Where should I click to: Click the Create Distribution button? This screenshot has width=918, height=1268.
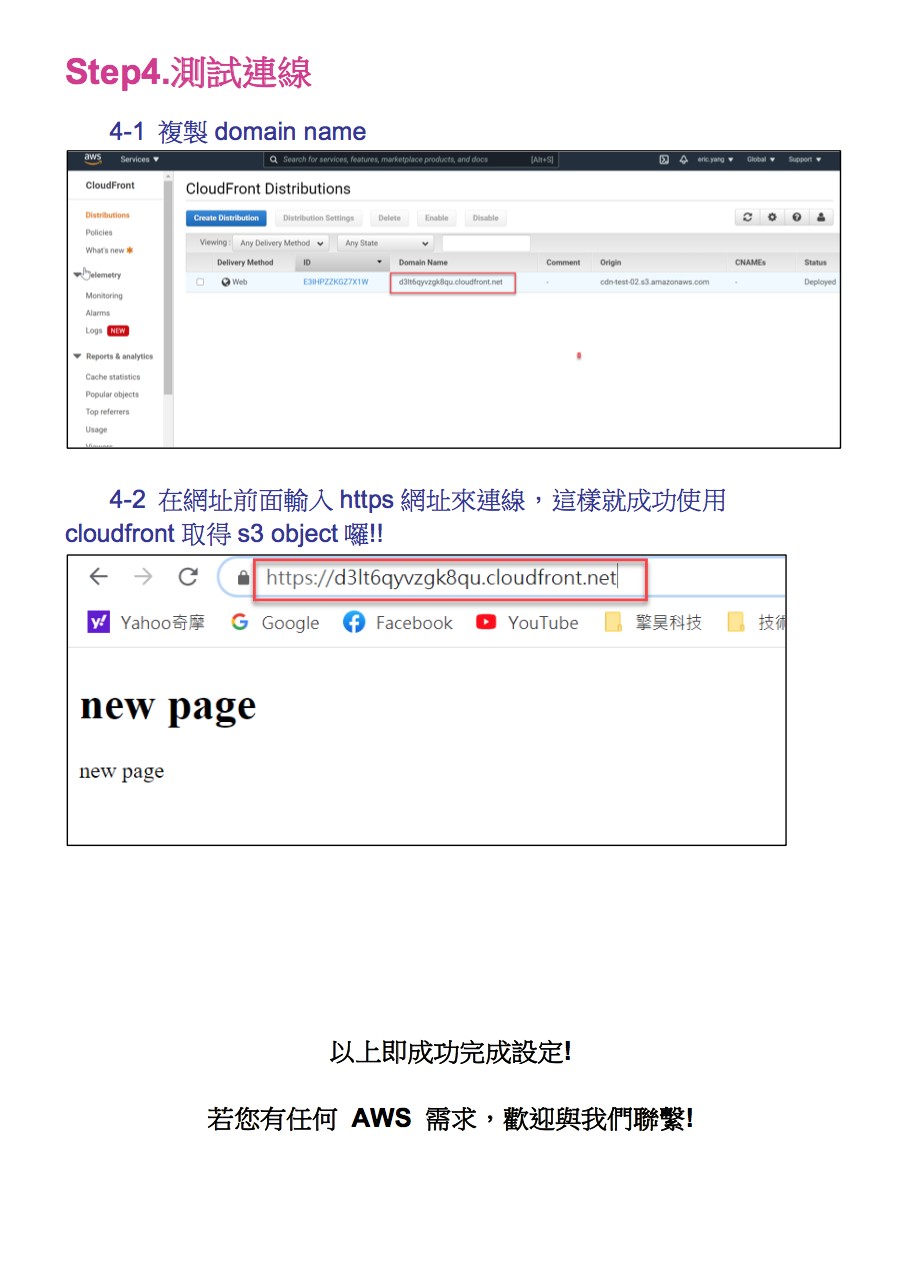click(226, 218)
